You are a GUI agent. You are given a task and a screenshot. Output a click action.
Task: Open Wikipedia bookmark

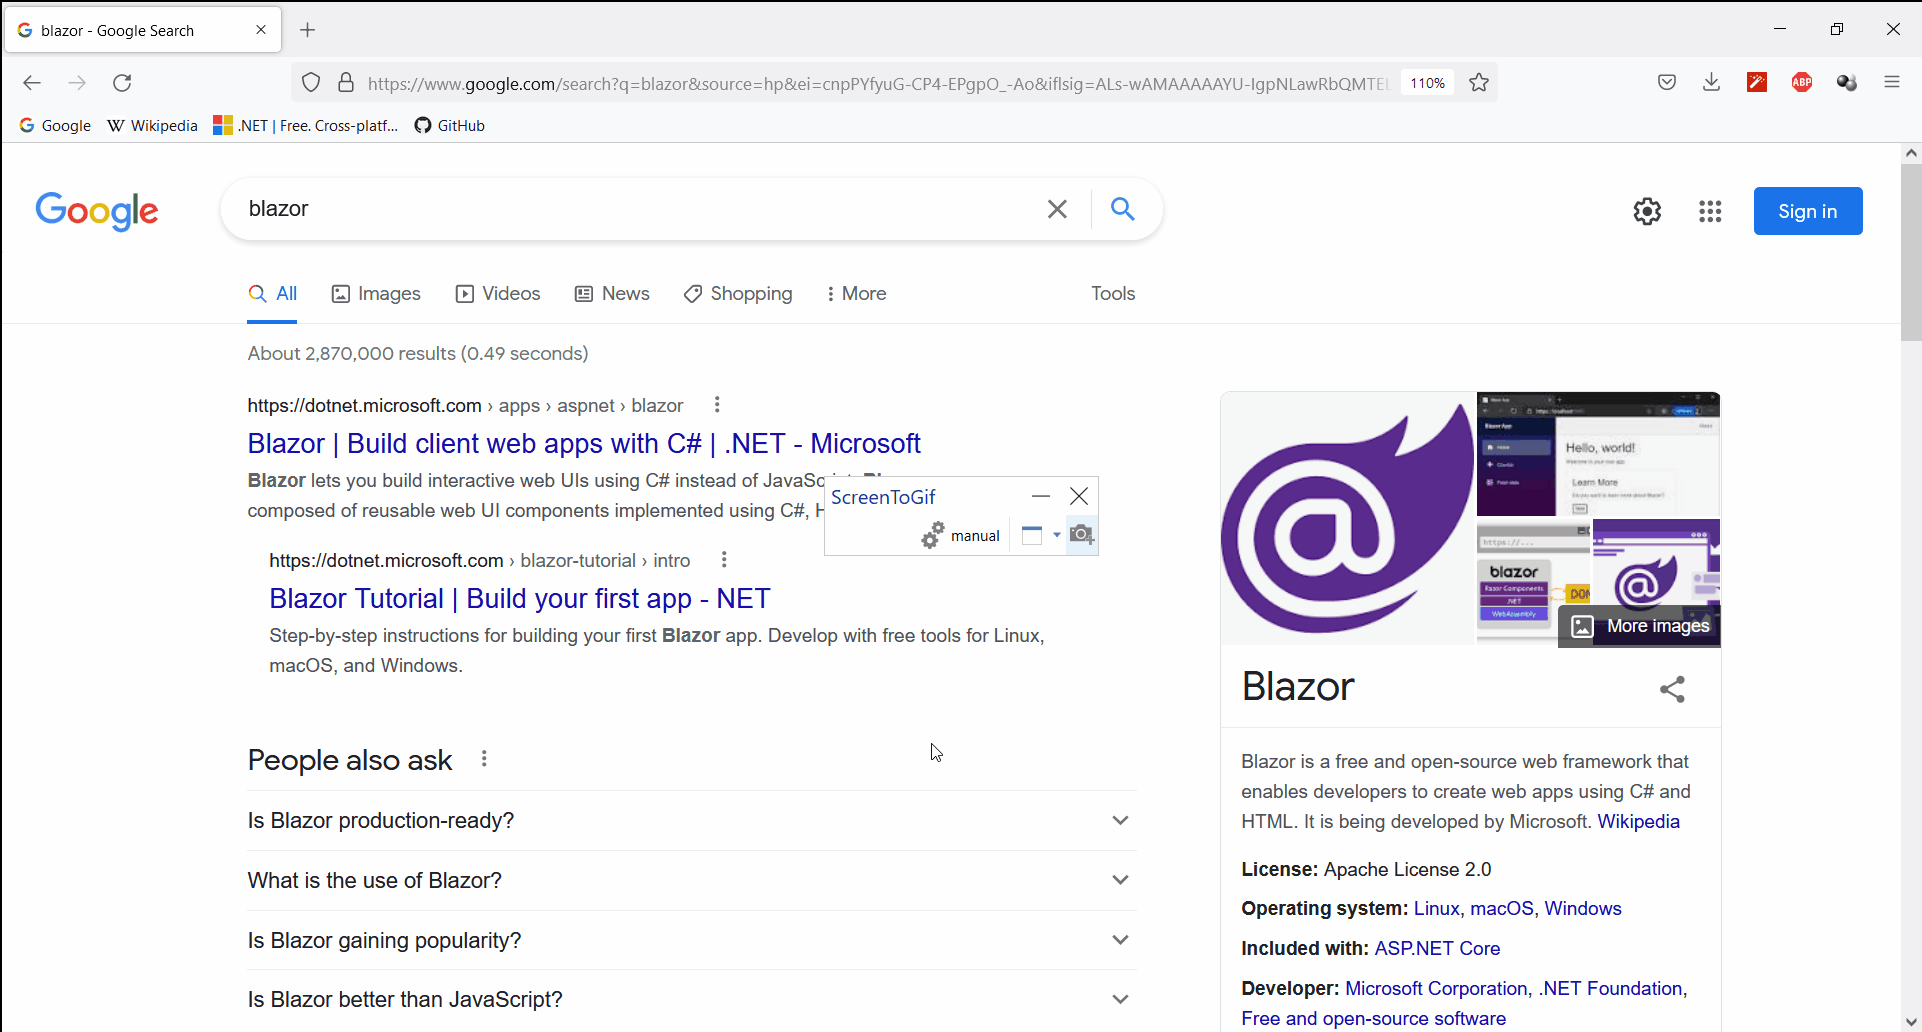point(152,125)
